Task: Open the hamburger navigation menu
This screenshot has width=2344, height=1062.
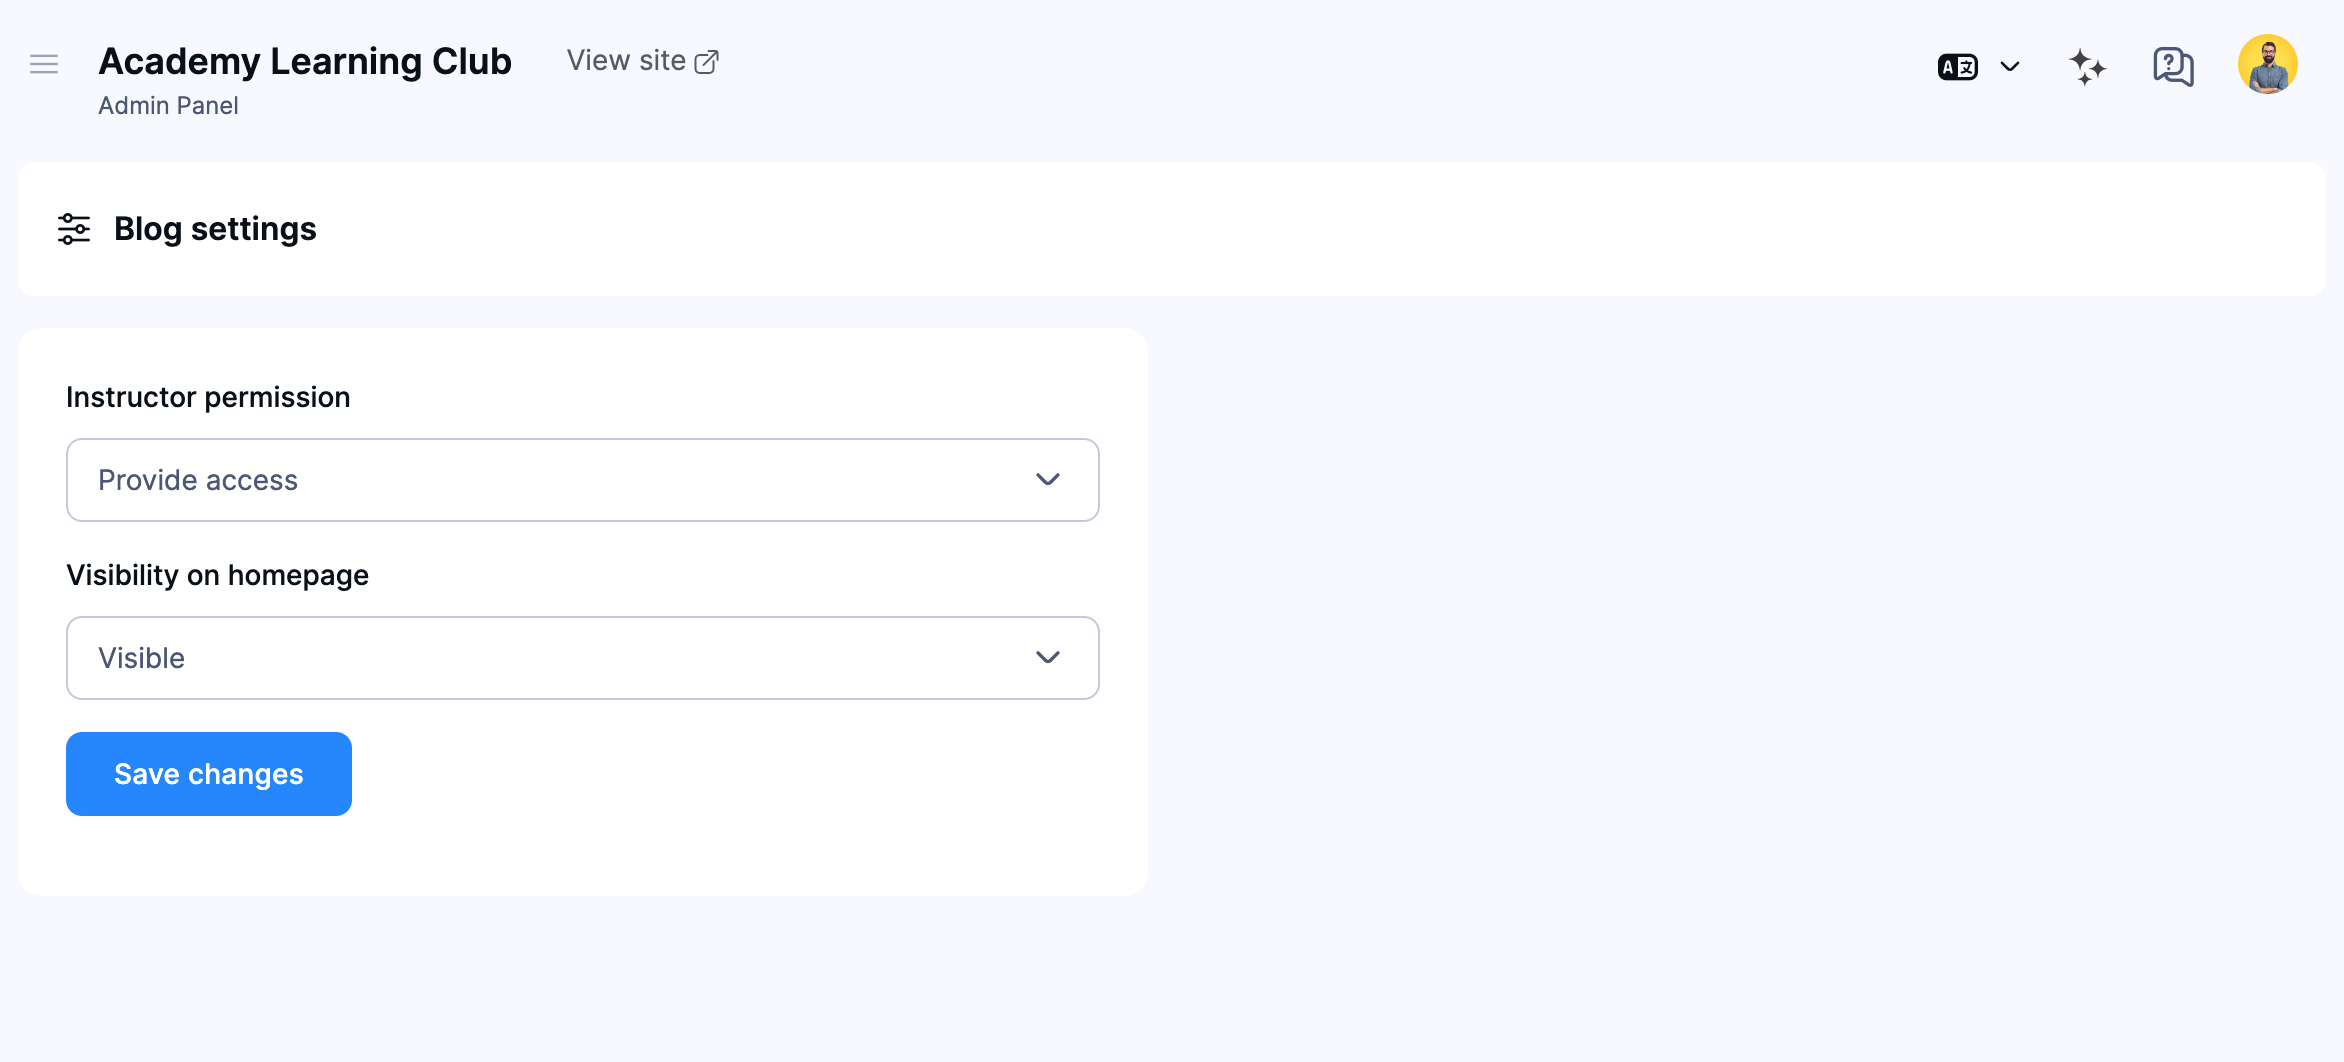Action: point(44,63)
